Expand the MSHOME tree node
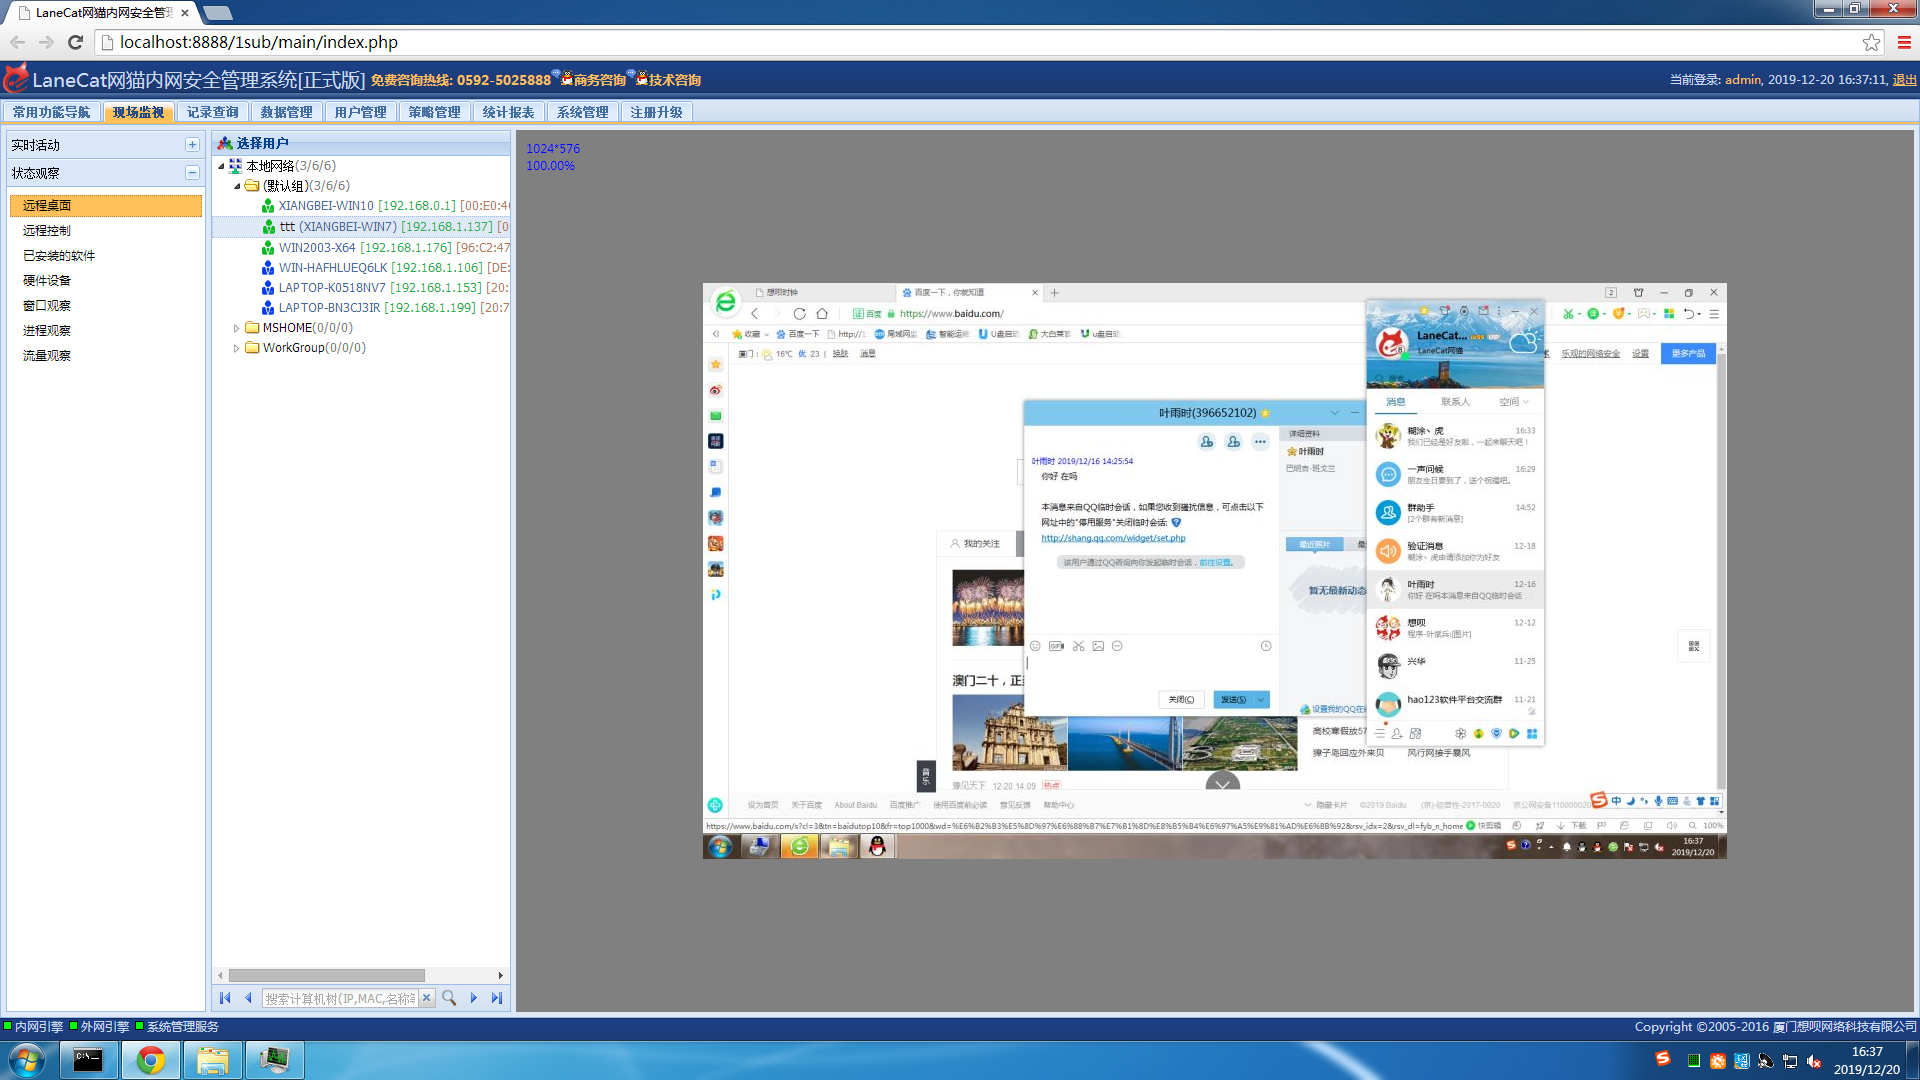This screenshot has width=1920, height=1080. [237, 328]
